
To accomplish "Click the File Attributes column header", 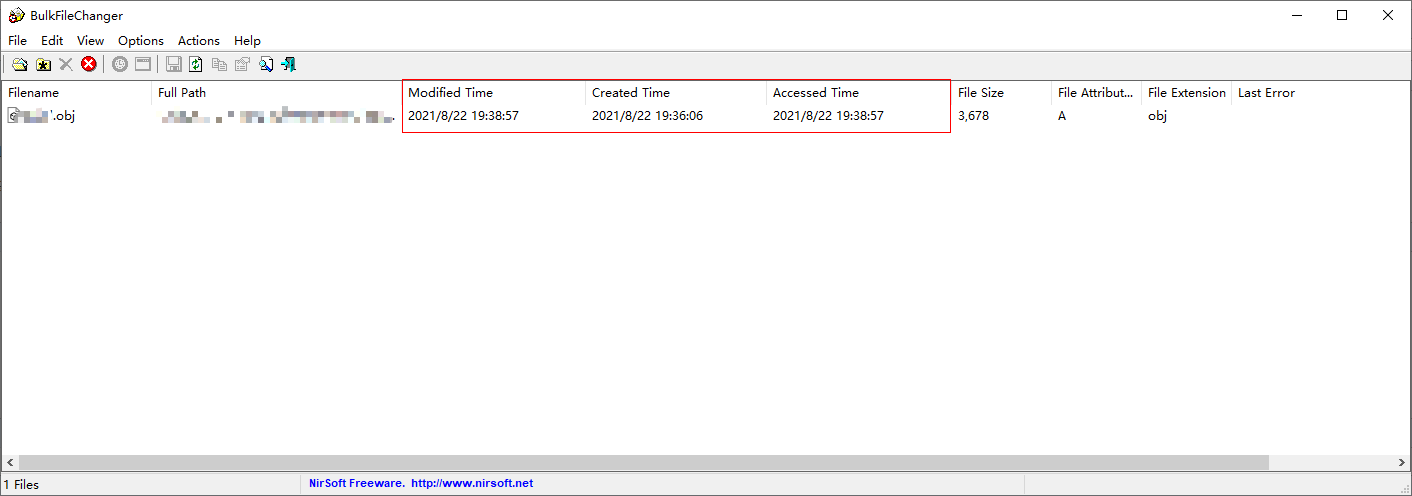I will click(1096, 92).
